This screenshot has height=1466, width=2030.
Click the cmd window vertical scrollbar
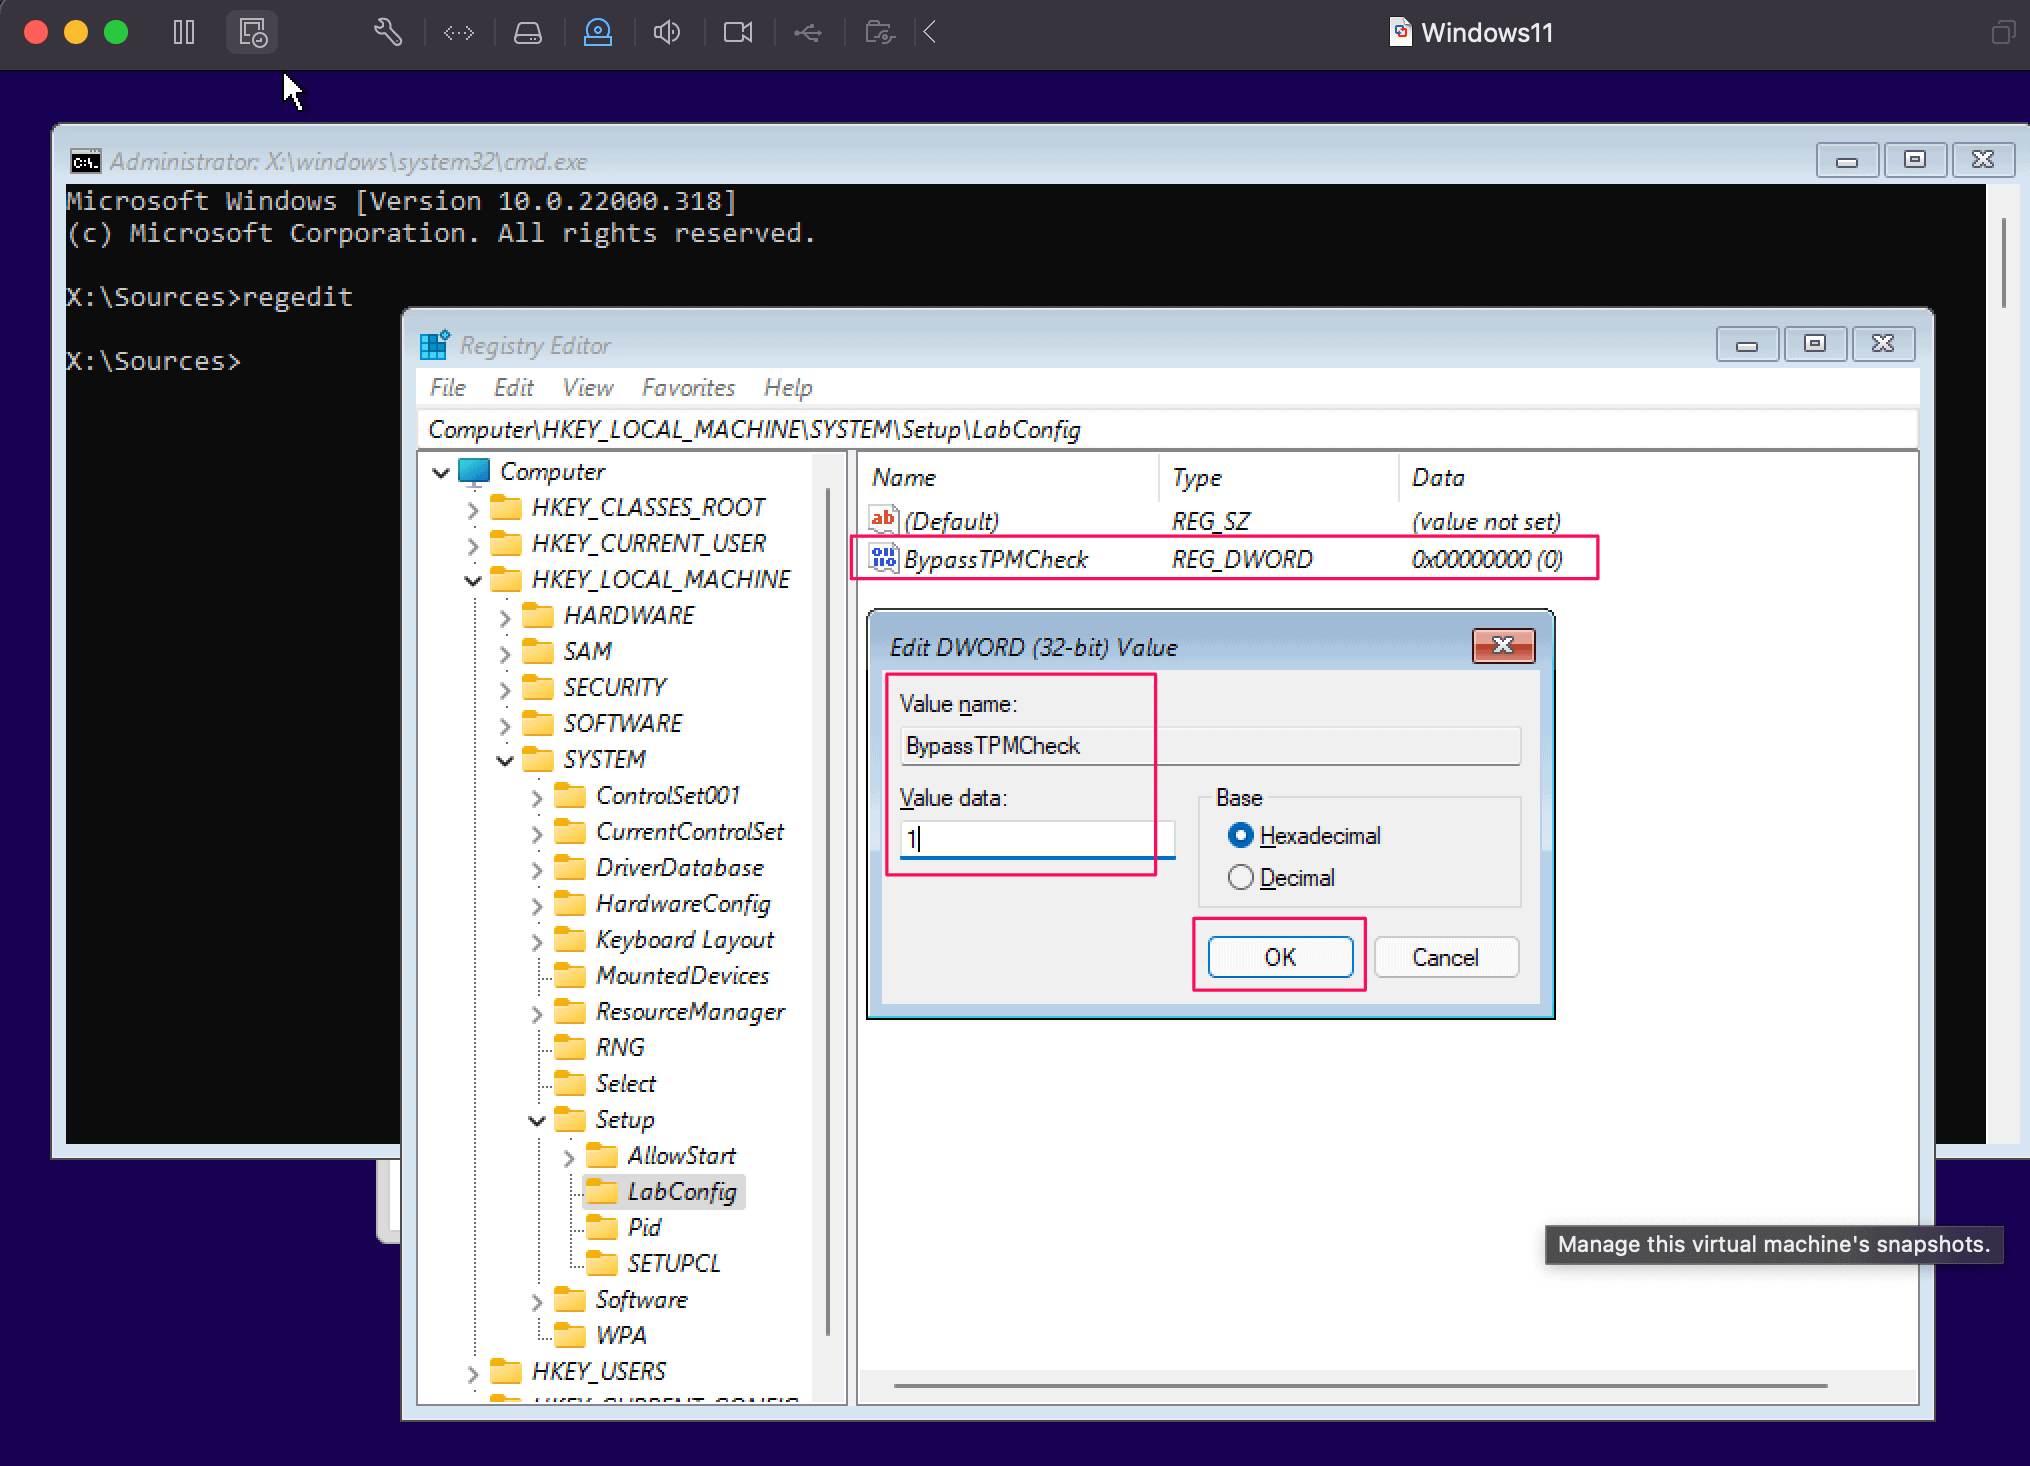pyautogui.click(x=2004, y=262)
